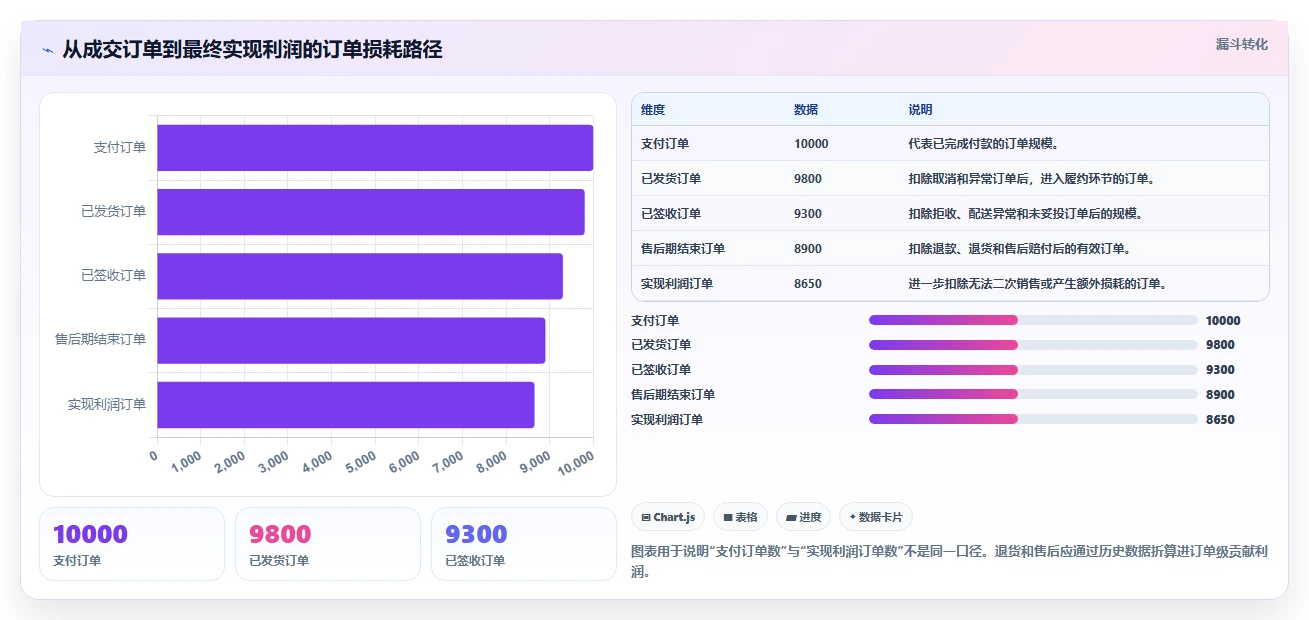Click the description starting 扣除取消和异常订单后
Image resolution: width=1309 pixels, height=620 pixels.
click(1032, 178)
